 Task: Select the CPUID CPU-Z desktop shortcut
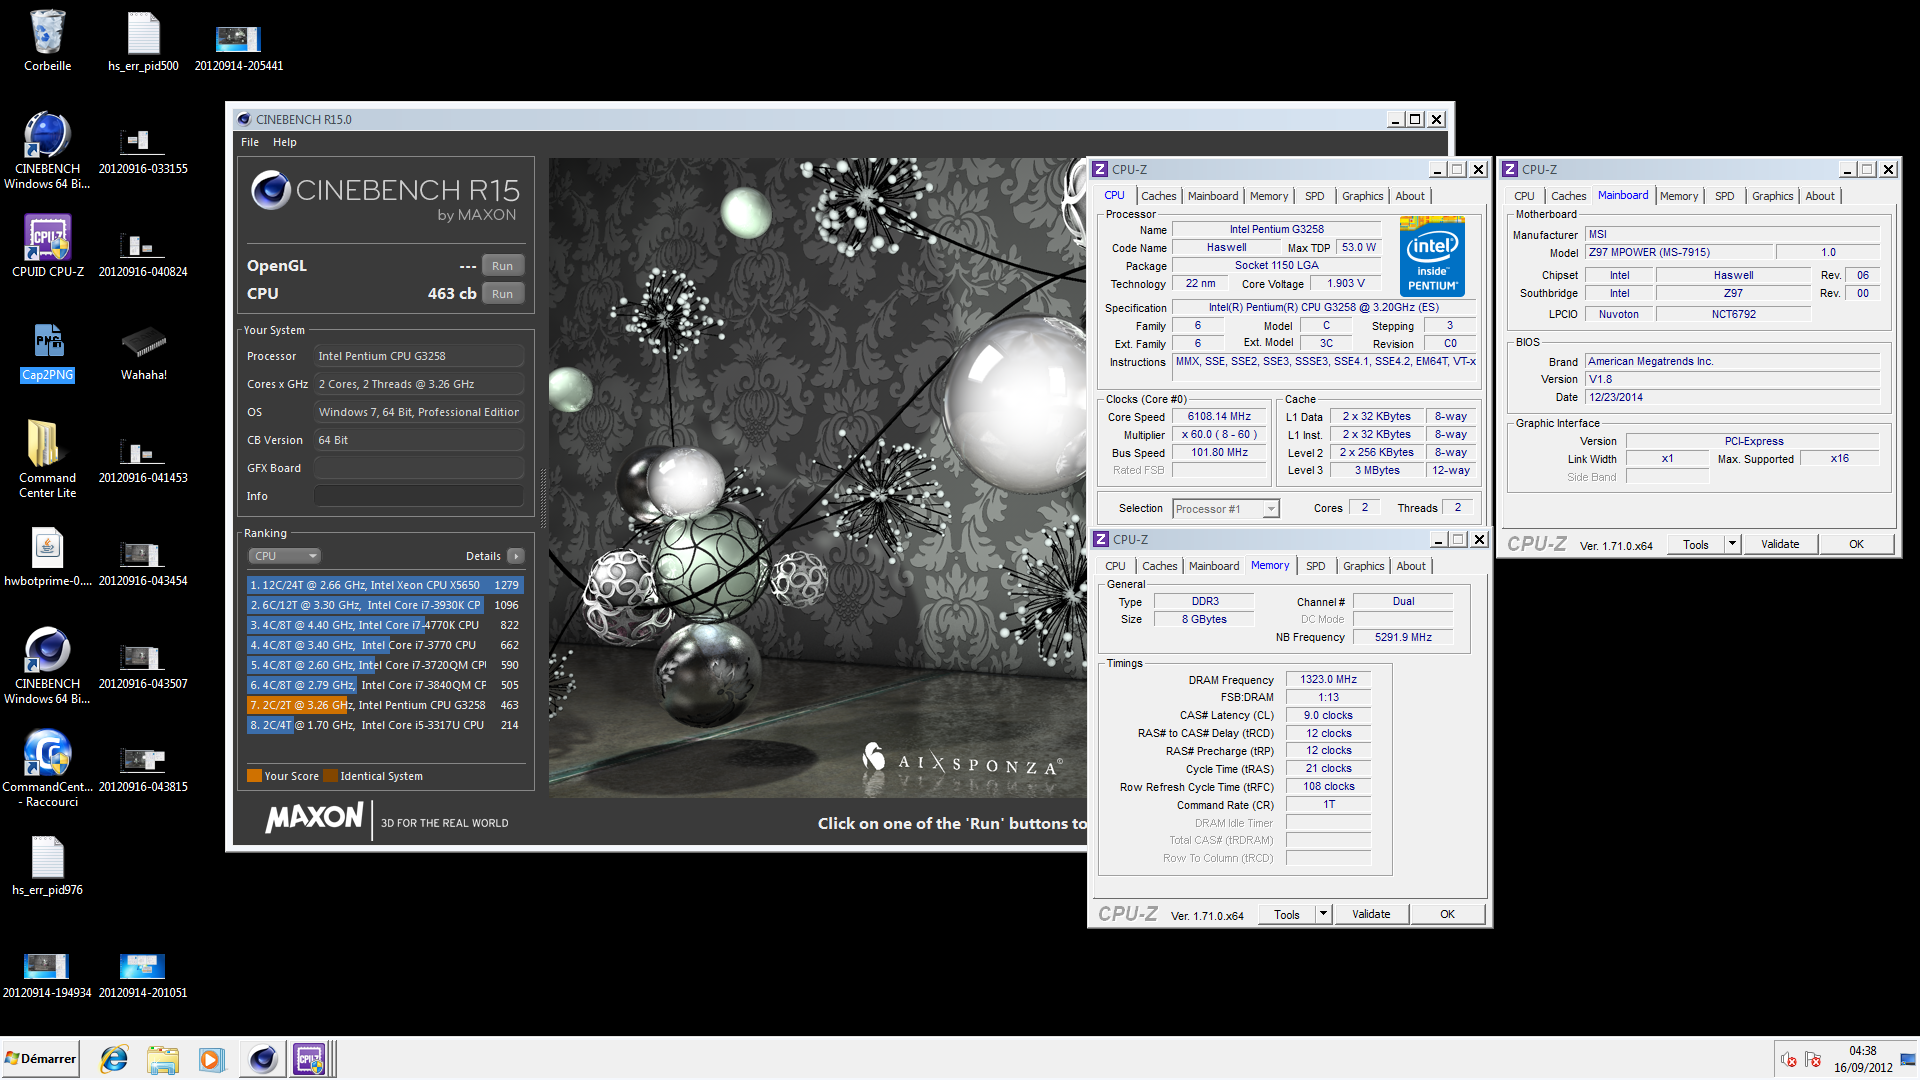pos(47,240)
